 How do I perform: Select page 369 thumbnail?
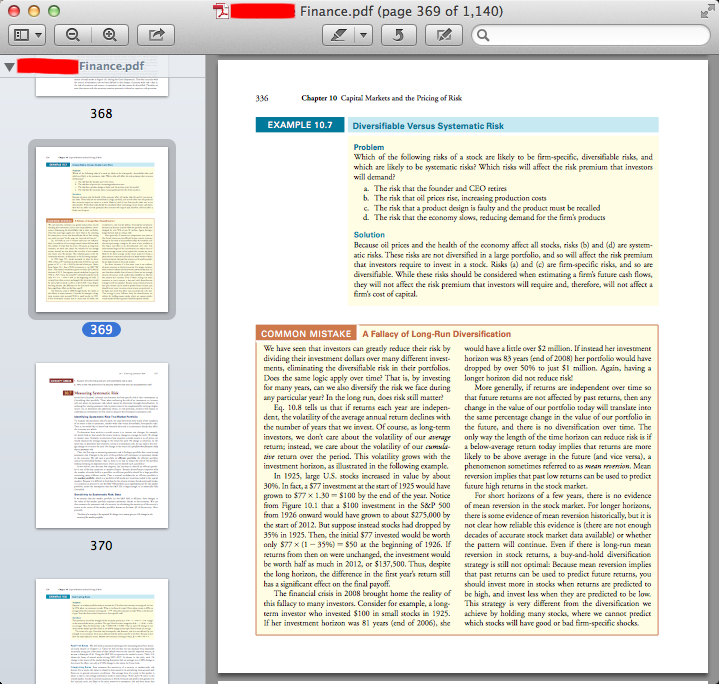(102, 229)
